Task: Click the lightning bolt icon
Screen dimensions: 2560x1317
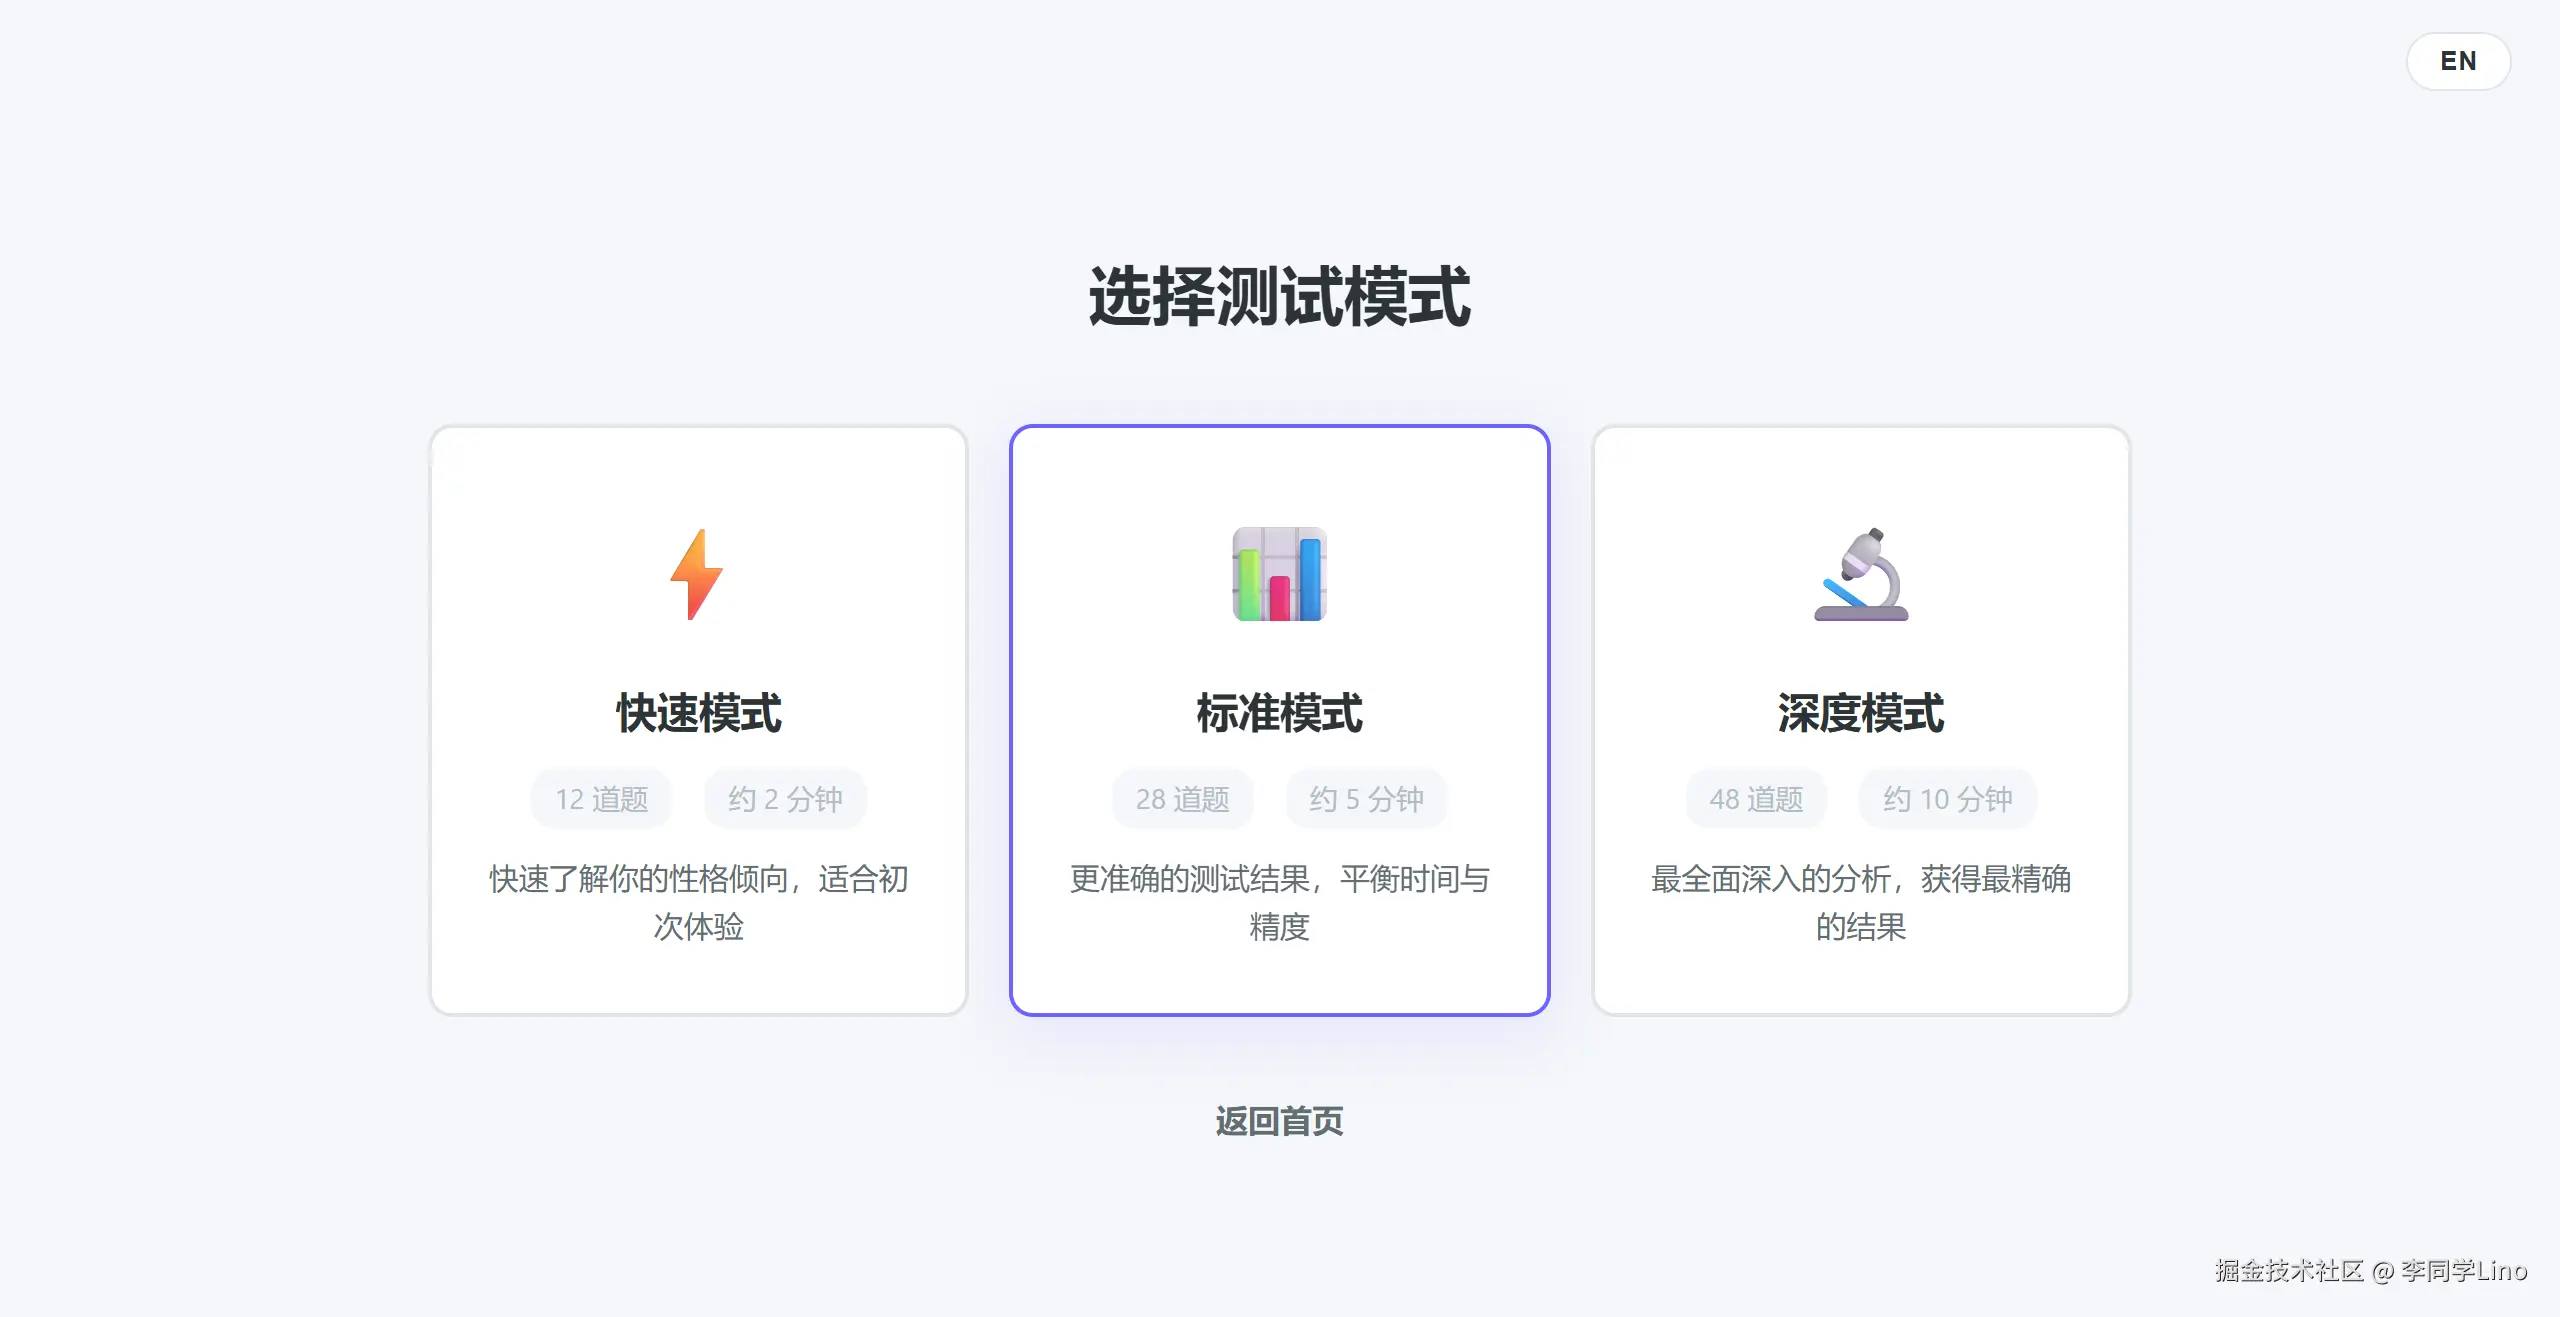Action: pos(697,574)
